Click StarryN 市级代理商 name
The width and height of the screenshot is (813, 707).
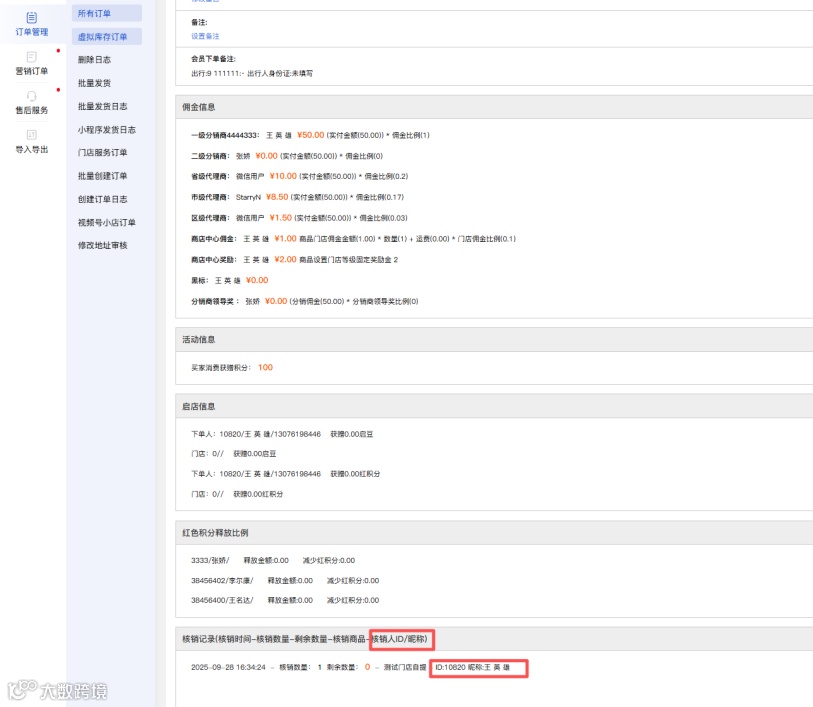pyautogui.click(x=248, y=197)
